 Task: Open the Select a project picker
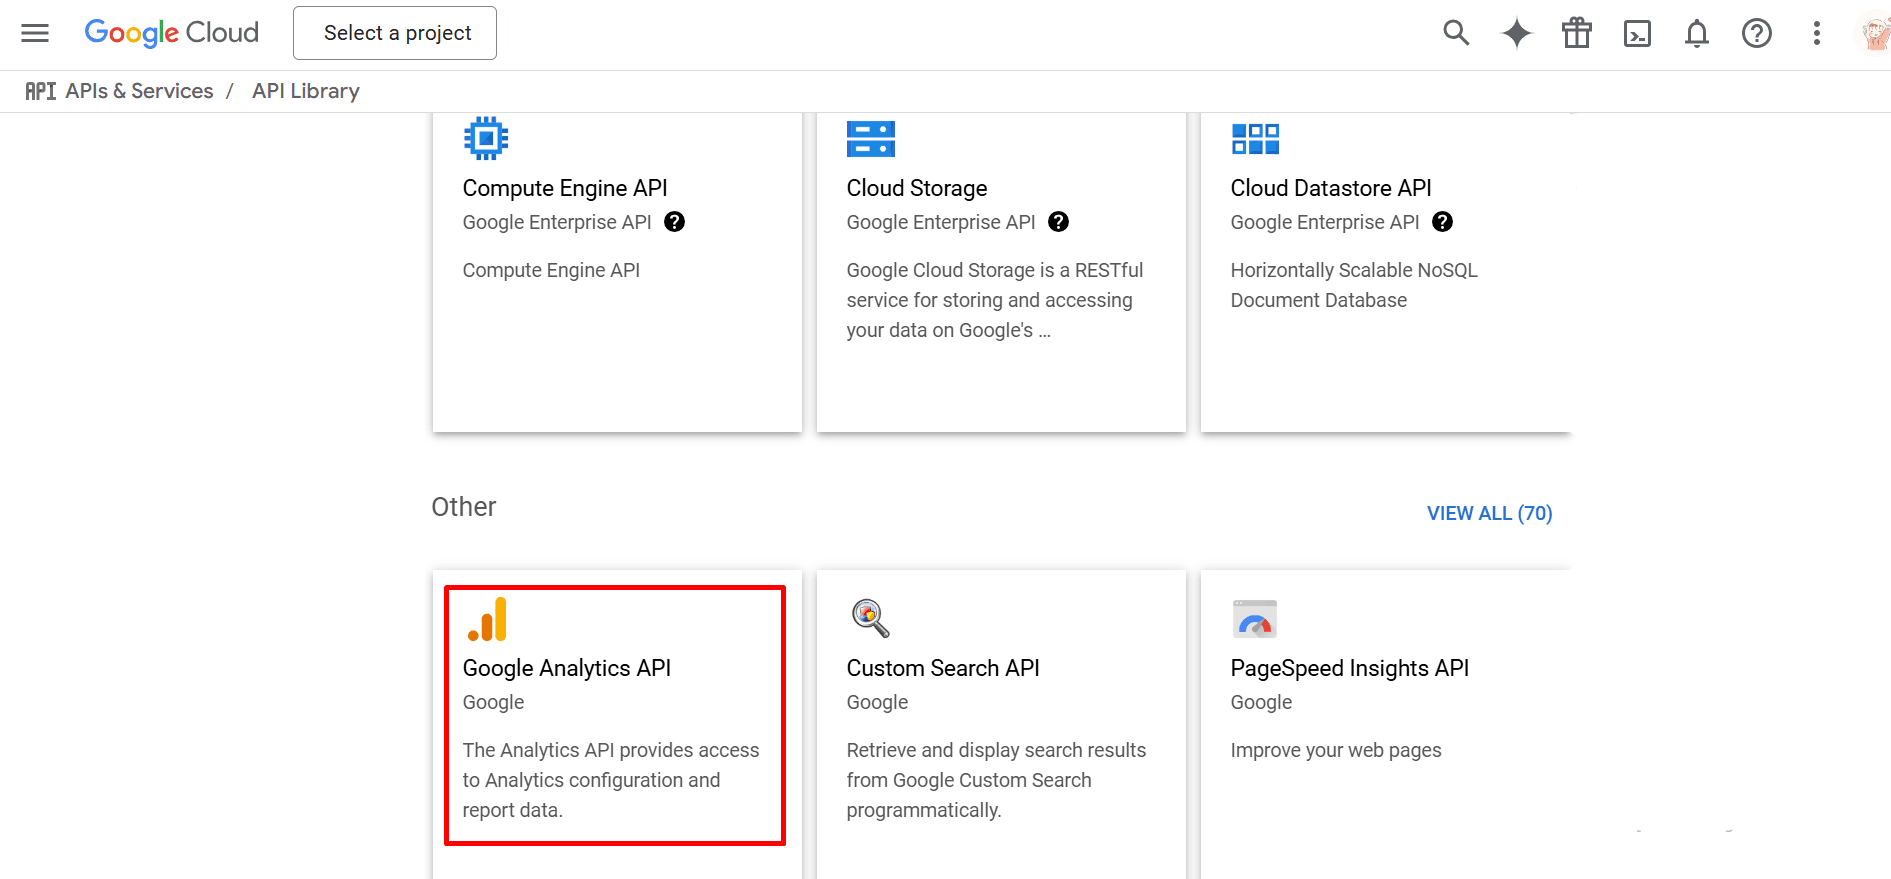[x=395, y=33]
